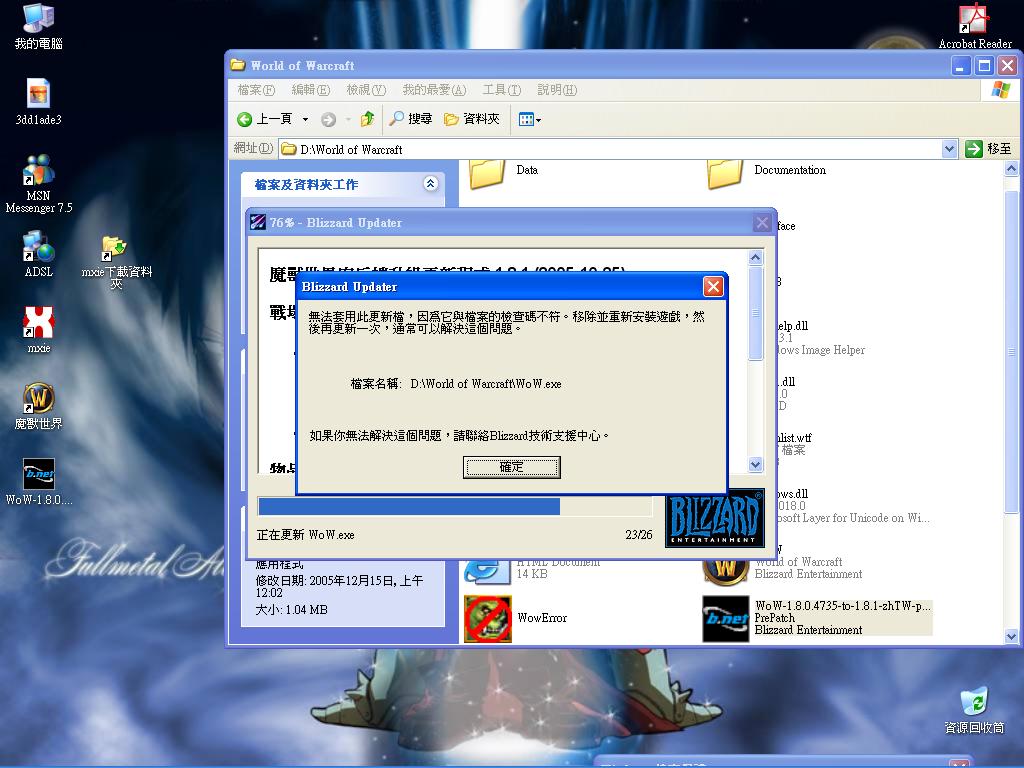Expand the back history dropdown arrow
This screenshot has height=768, width=1024.
click(305, 120)
